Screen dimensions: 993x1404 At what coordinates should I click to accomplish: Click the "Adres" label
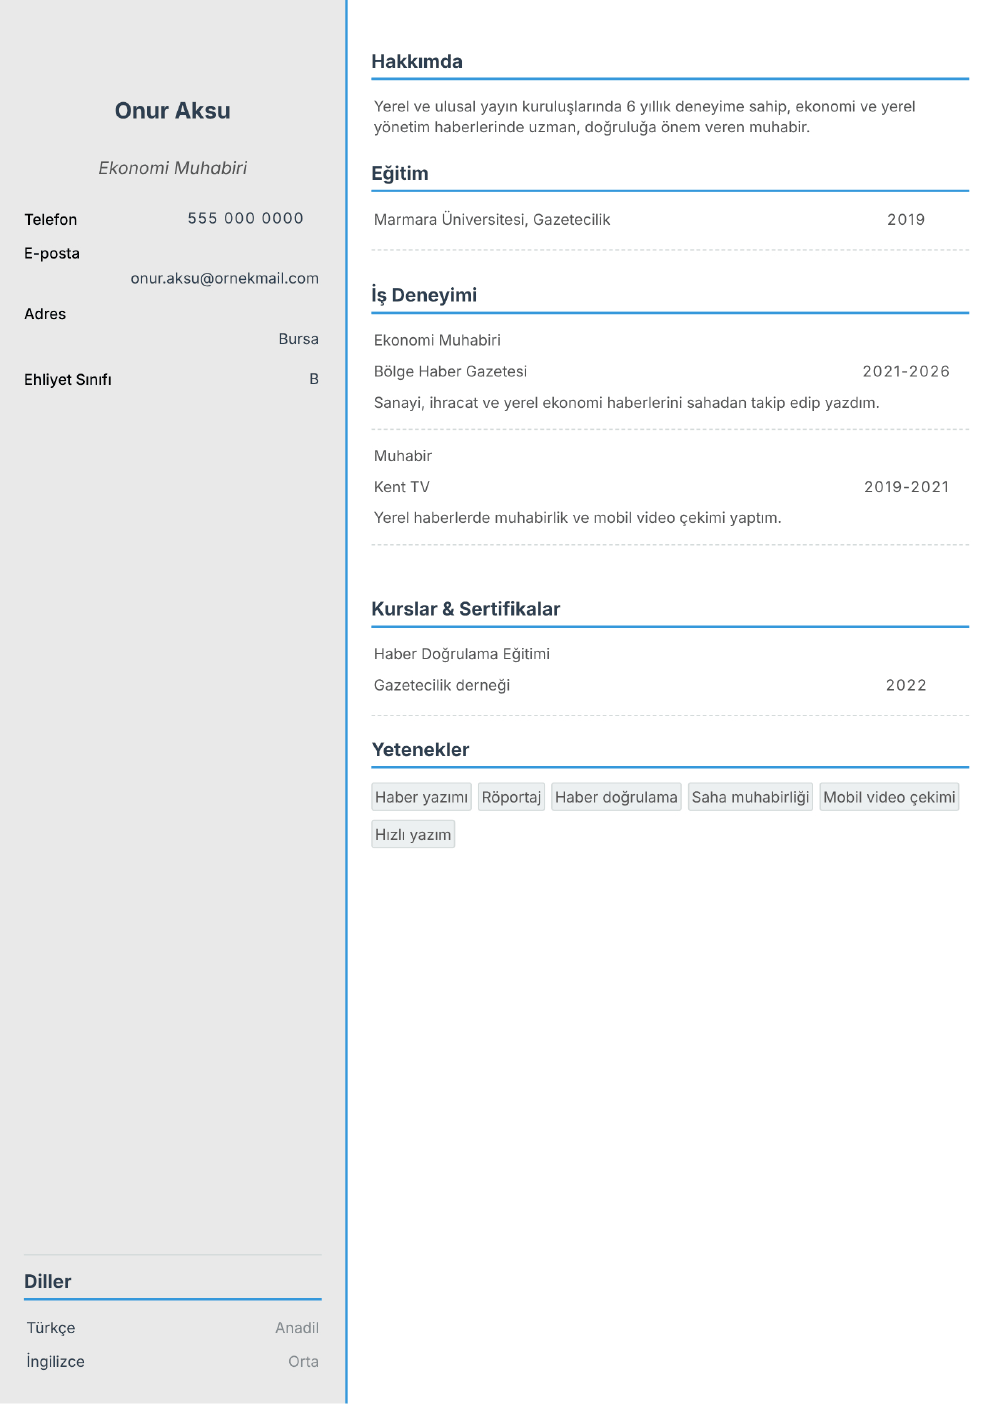click(45, 314)
